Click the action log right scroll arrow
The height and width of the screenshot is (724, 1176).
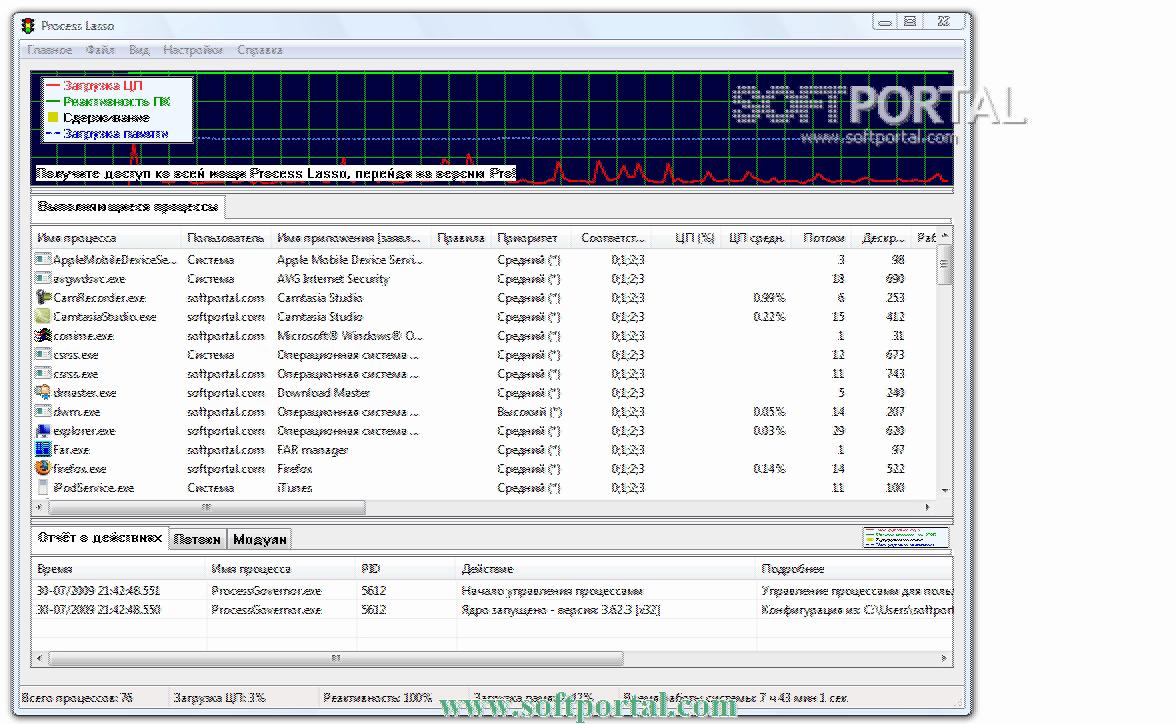944,658
